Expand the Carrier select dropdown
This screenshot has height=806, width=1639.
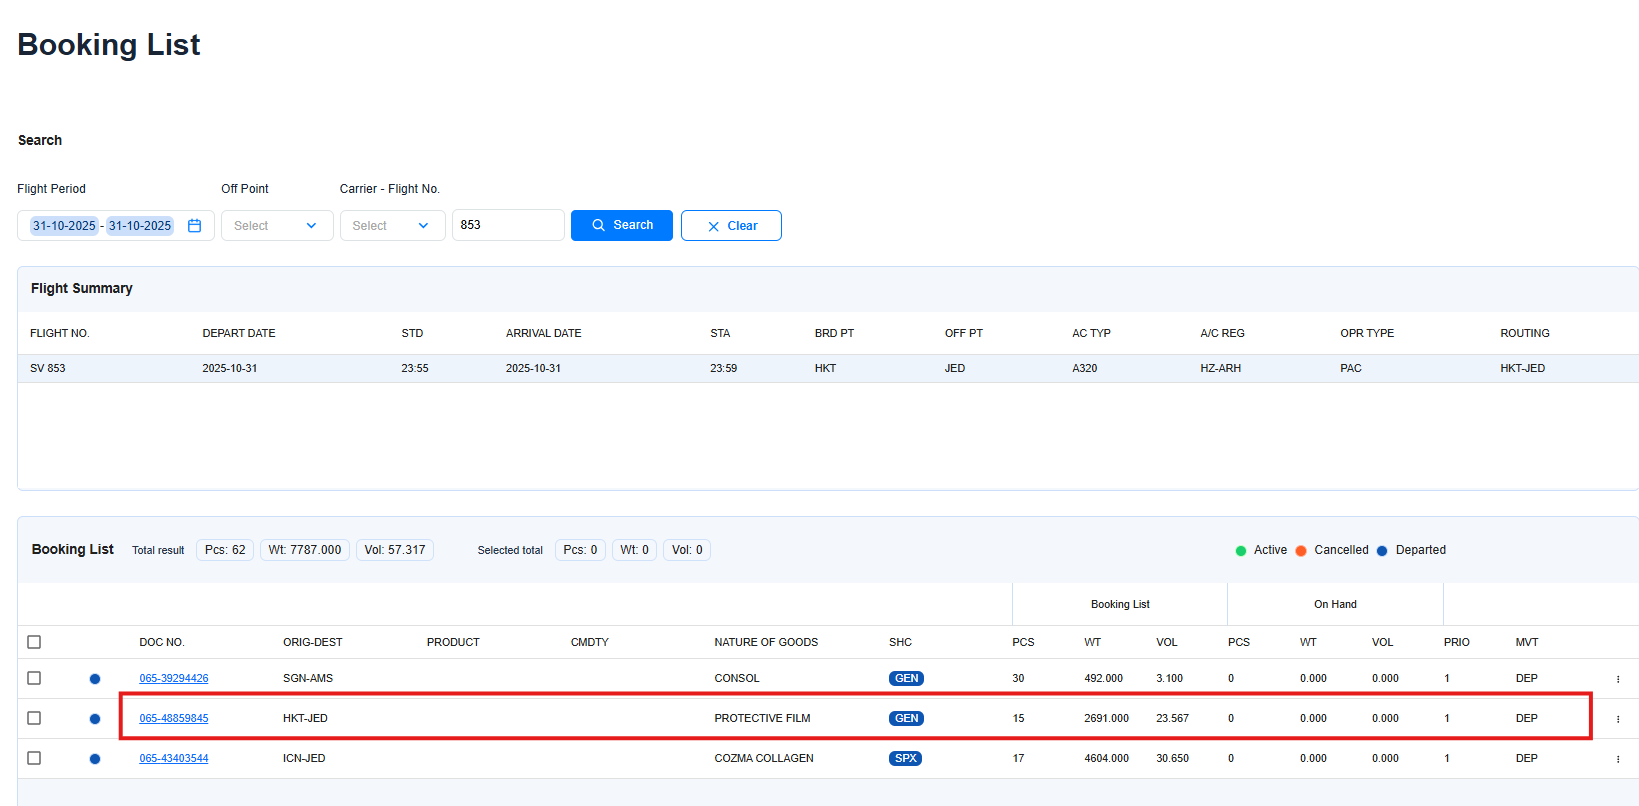coord(392,226)
